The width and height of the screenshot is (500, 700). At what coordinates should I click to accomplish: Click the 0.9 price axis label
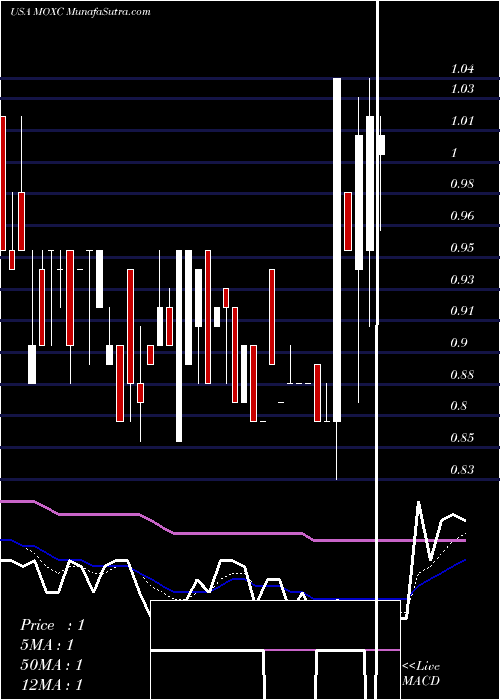[x=459, y=343]
